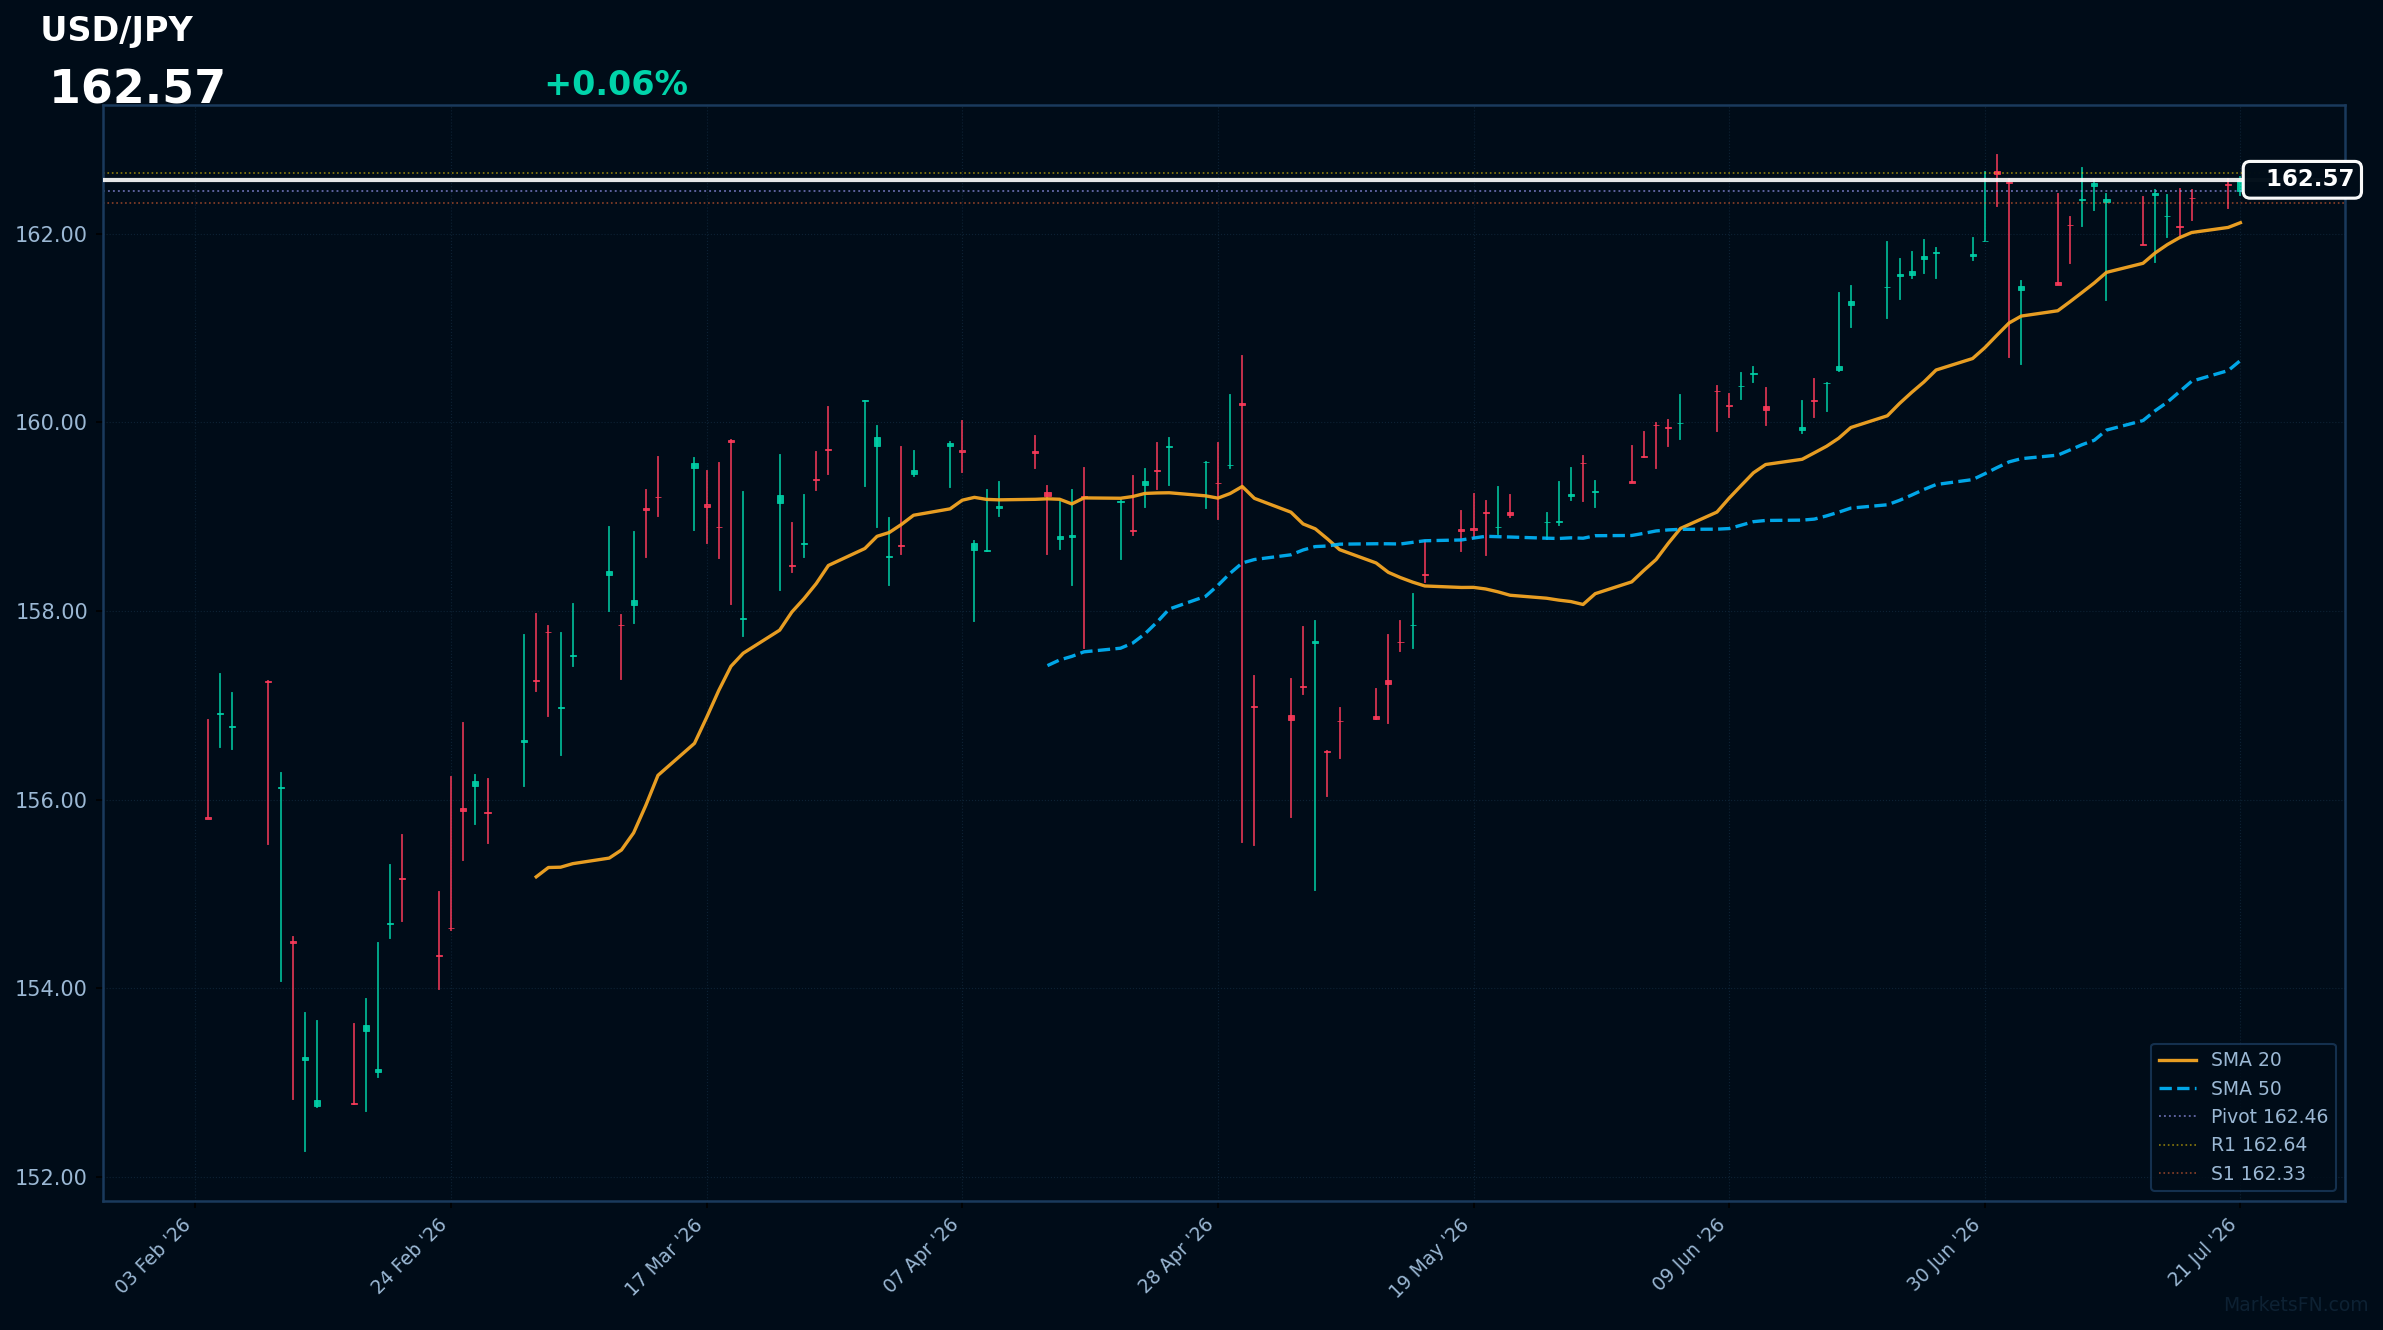Click the 17 Mar '26 date label
The width and height of the screenshot is (2383, 1330).
point(664,1257)
